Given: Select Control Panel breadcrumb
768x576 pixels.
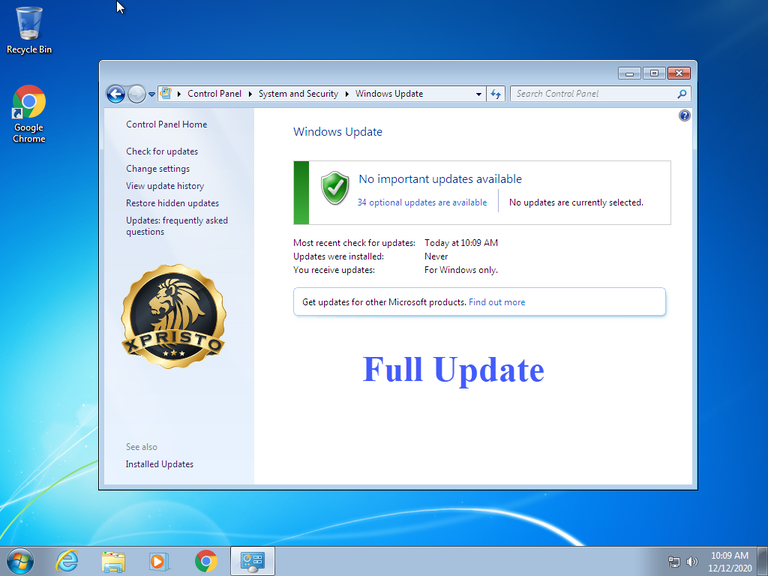Looking at the screenshot, I should (x=214, y=94).
